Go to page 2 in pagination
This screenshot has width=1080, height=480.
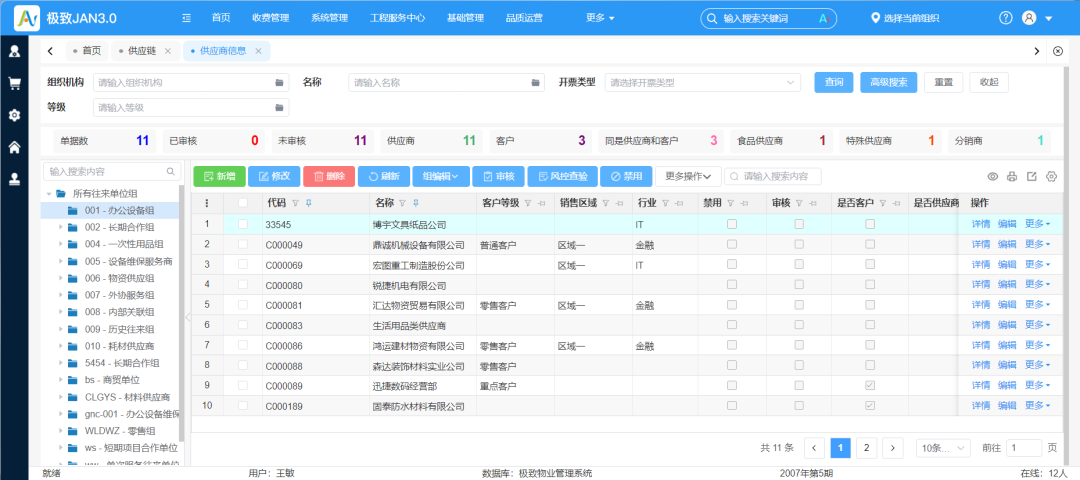866,448
